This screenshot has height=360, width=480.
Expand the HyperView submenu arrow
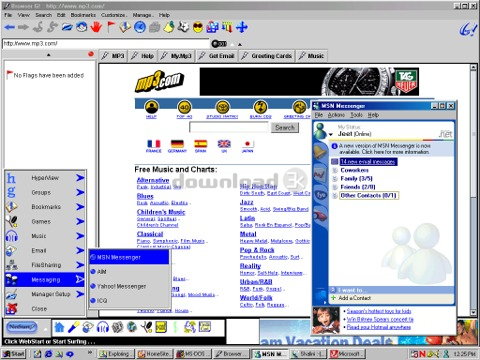[80, 178]
